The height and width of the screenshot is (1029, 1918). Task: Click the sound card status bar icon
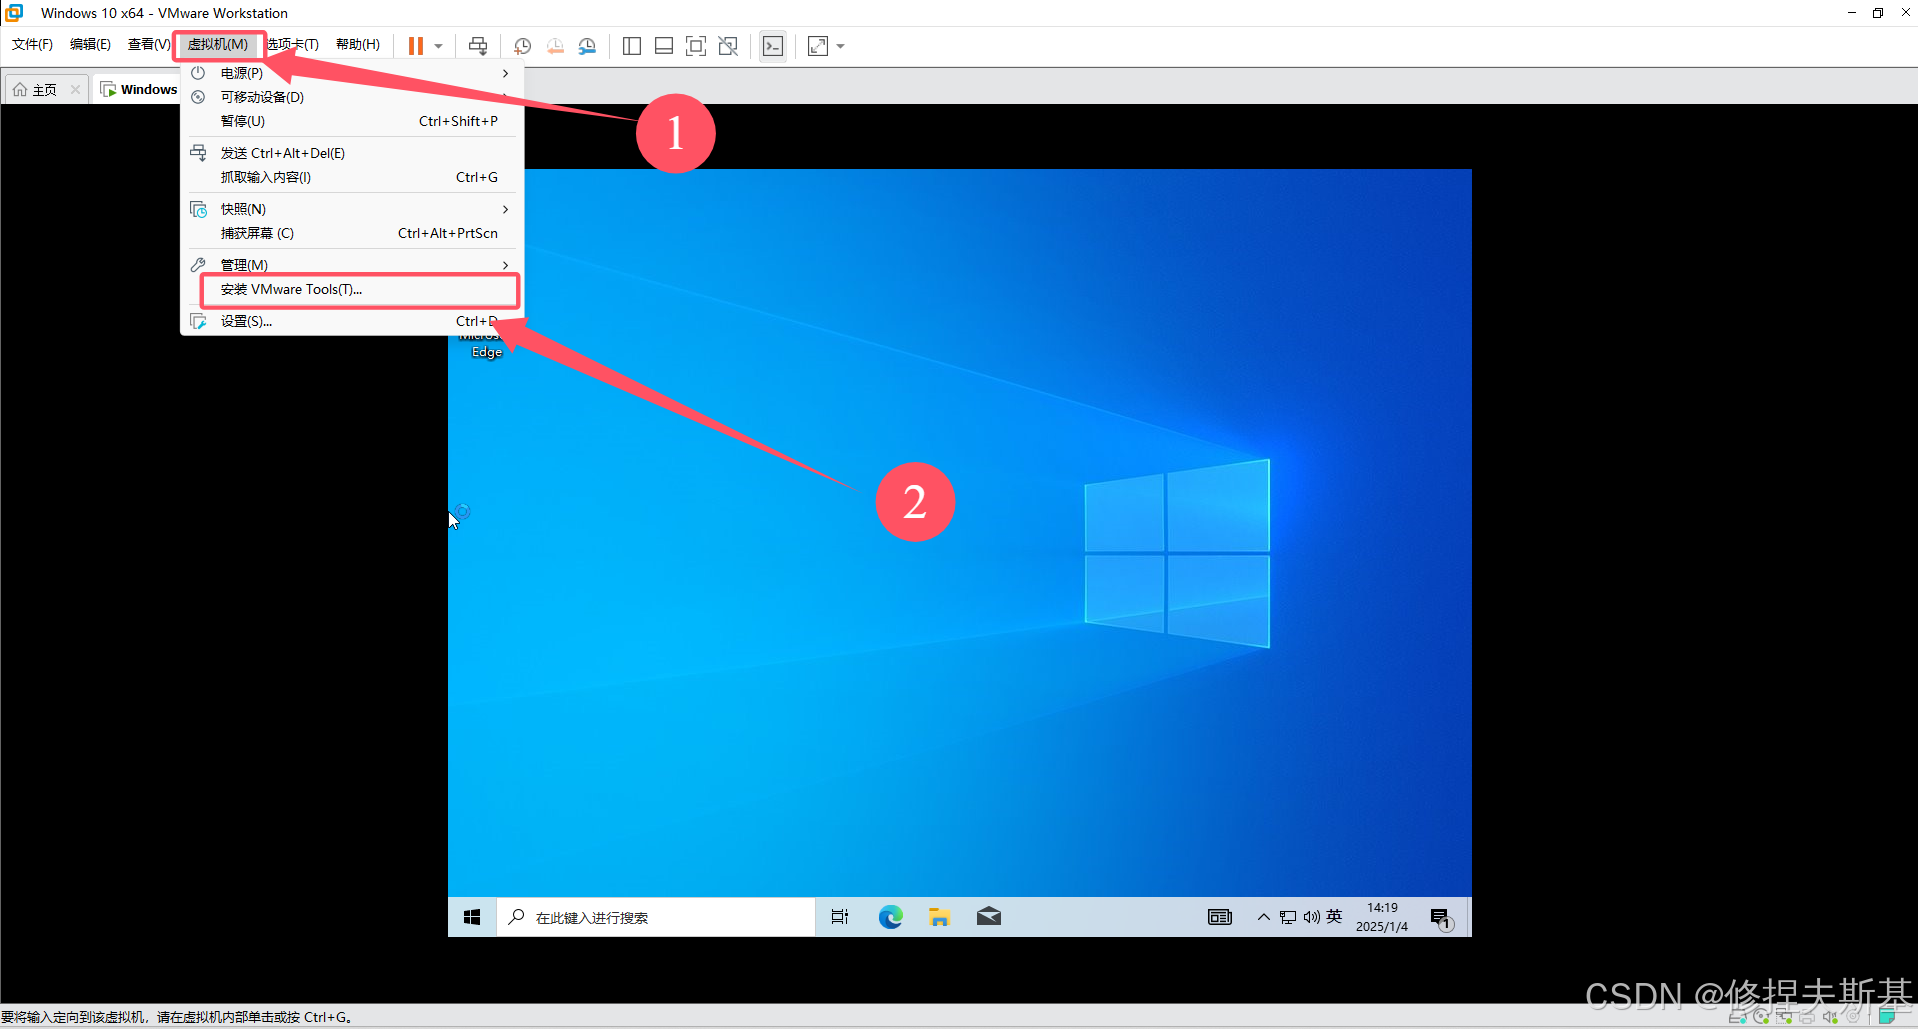click(1830, 1017)
